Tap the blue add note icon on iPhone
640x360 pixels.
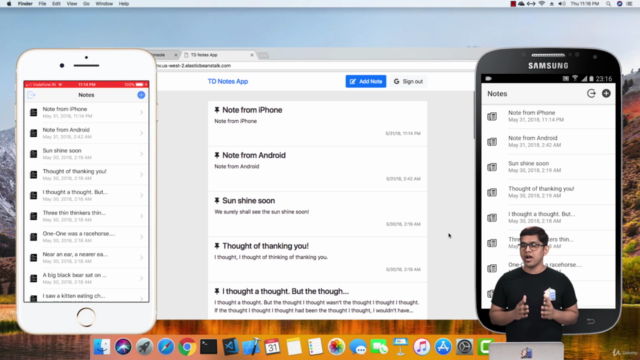point(141,95)
